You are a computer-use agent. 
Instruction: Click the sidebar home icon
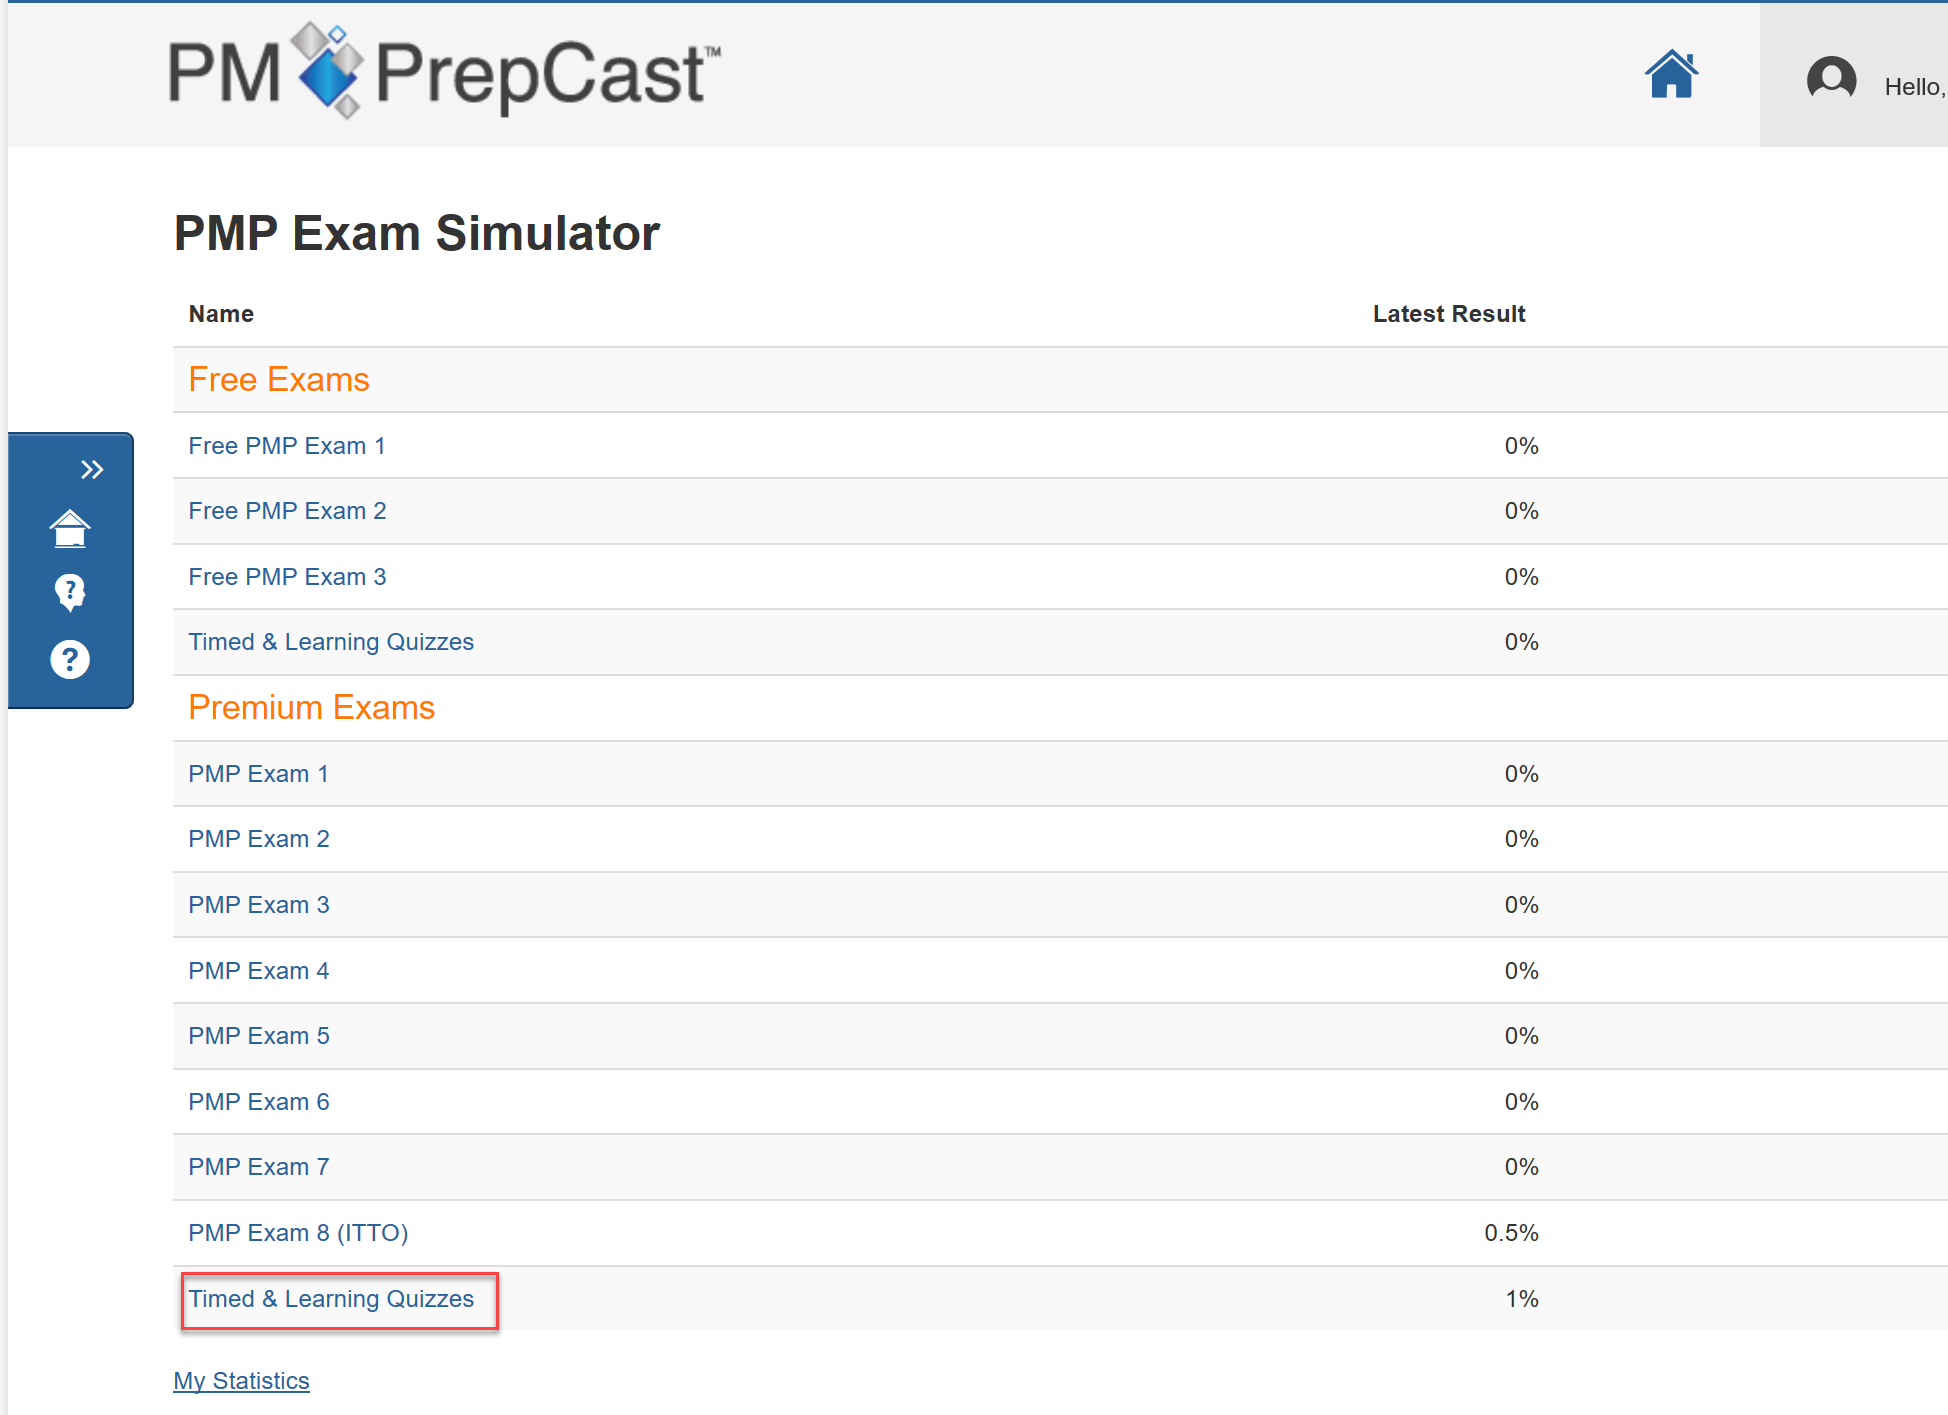[x=70, y=529]
